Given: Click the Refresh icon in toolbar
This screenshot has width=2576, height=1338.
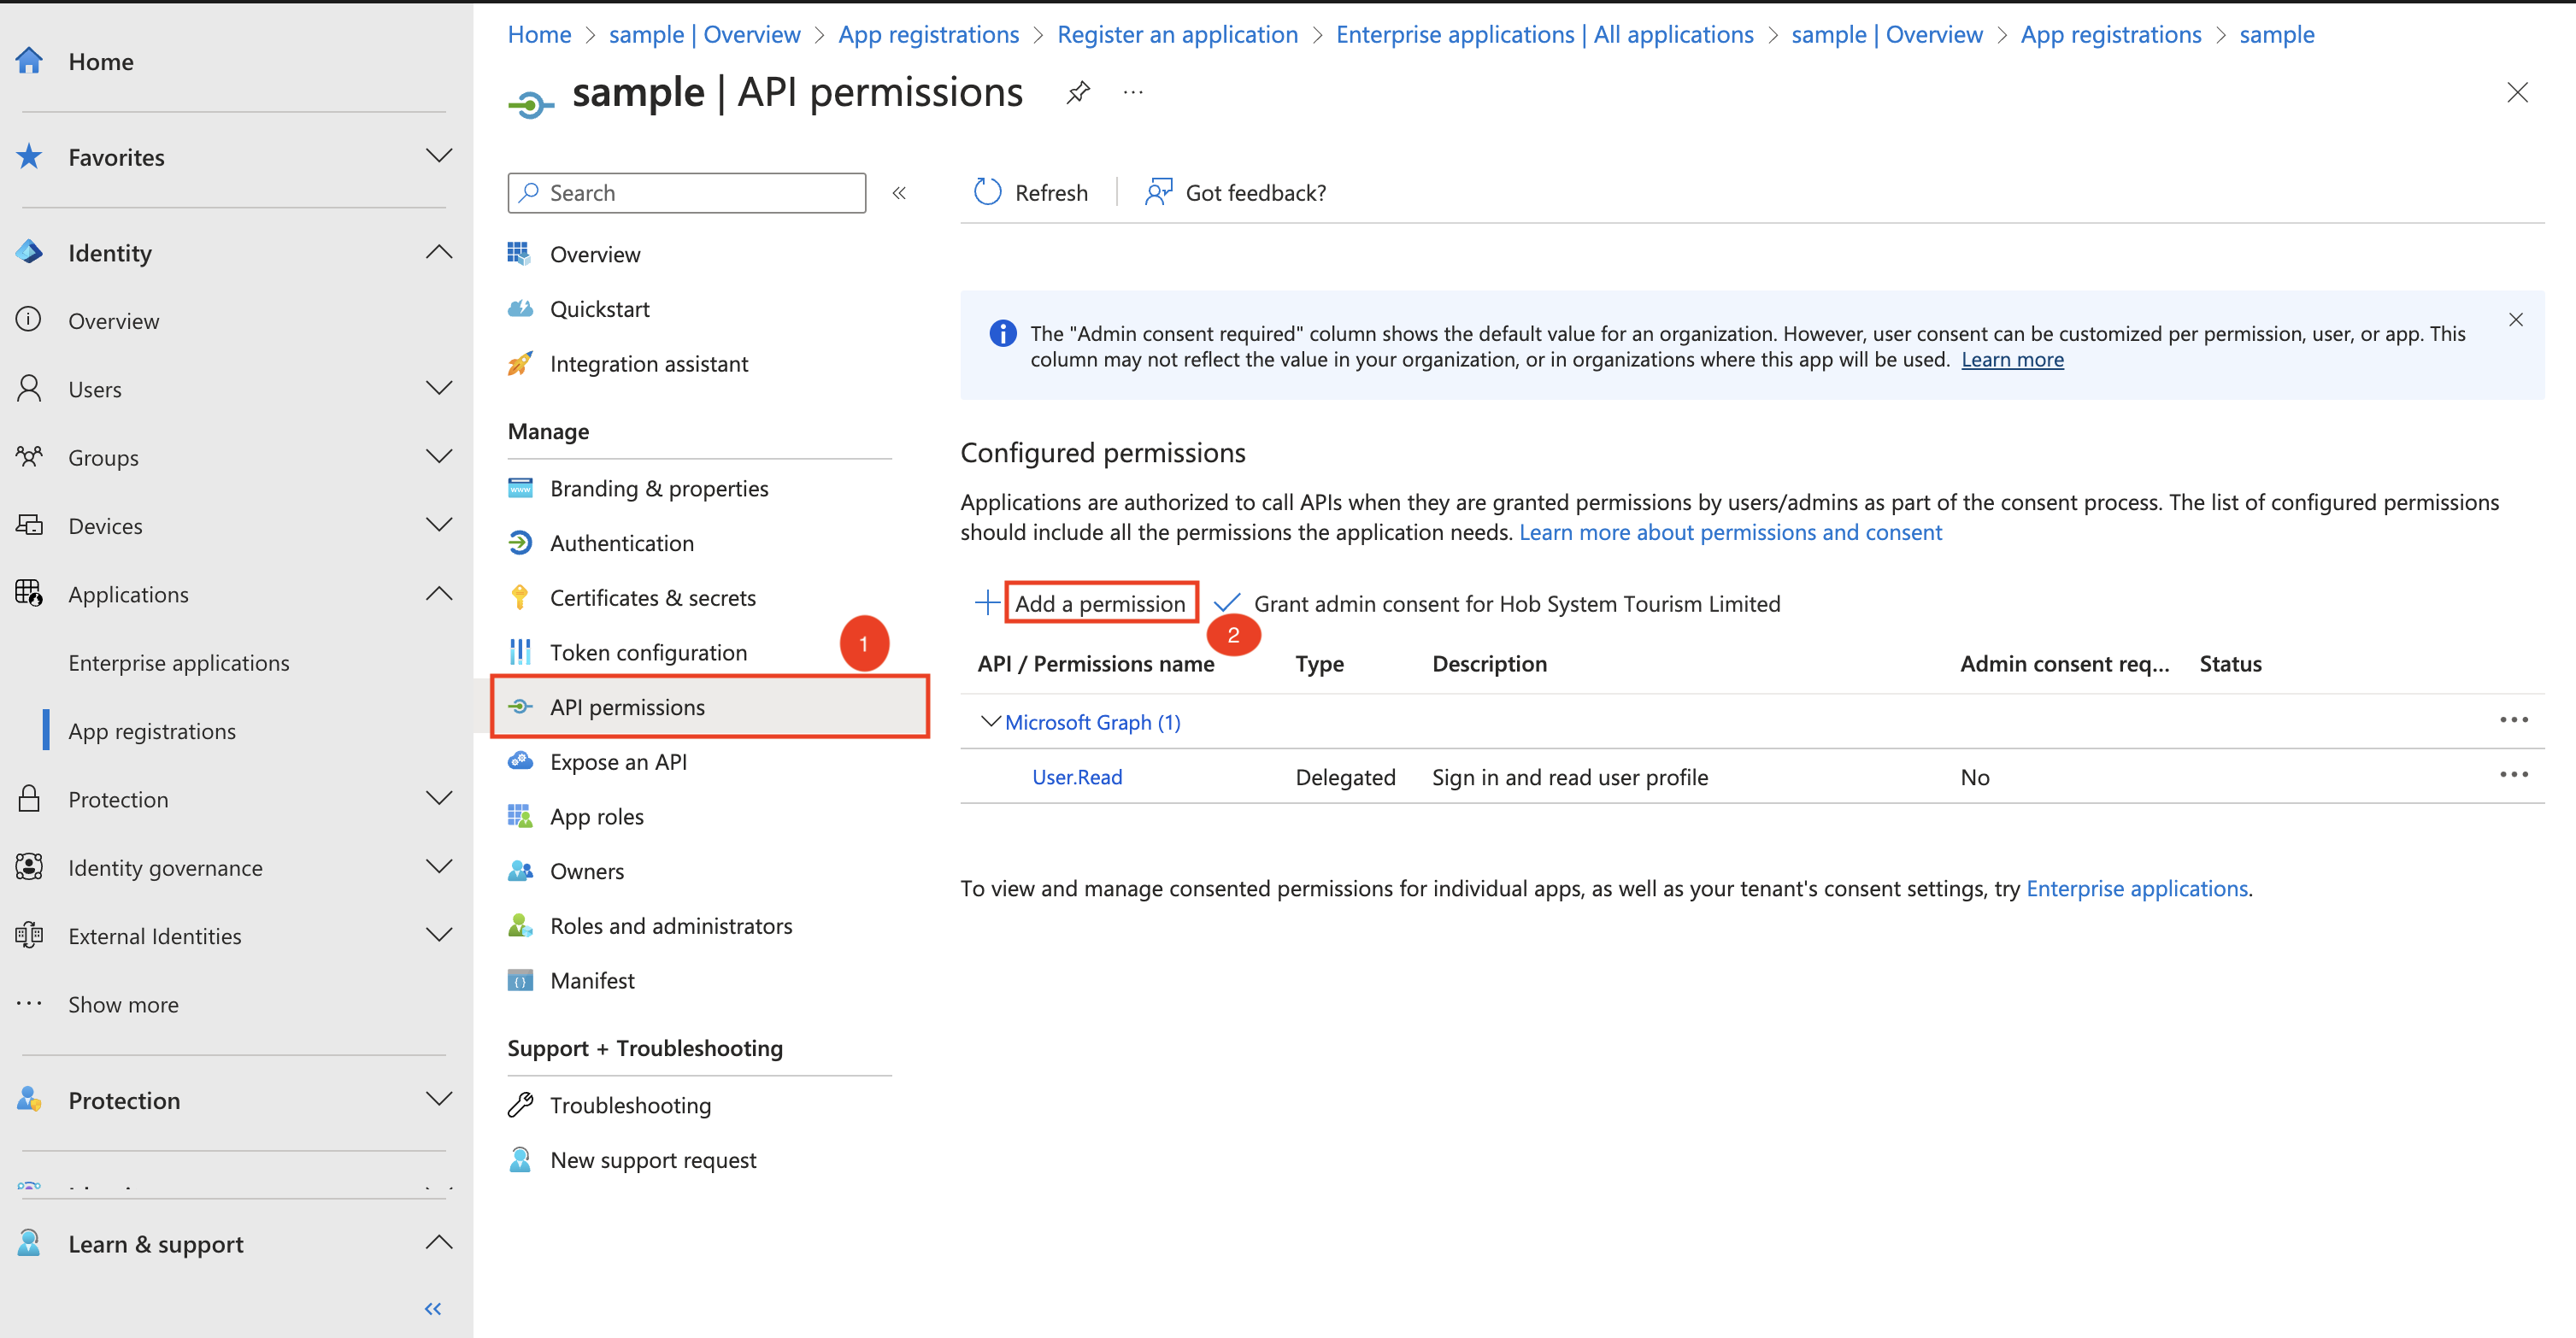Looking at the screenshot, I should tap(987, 192).
